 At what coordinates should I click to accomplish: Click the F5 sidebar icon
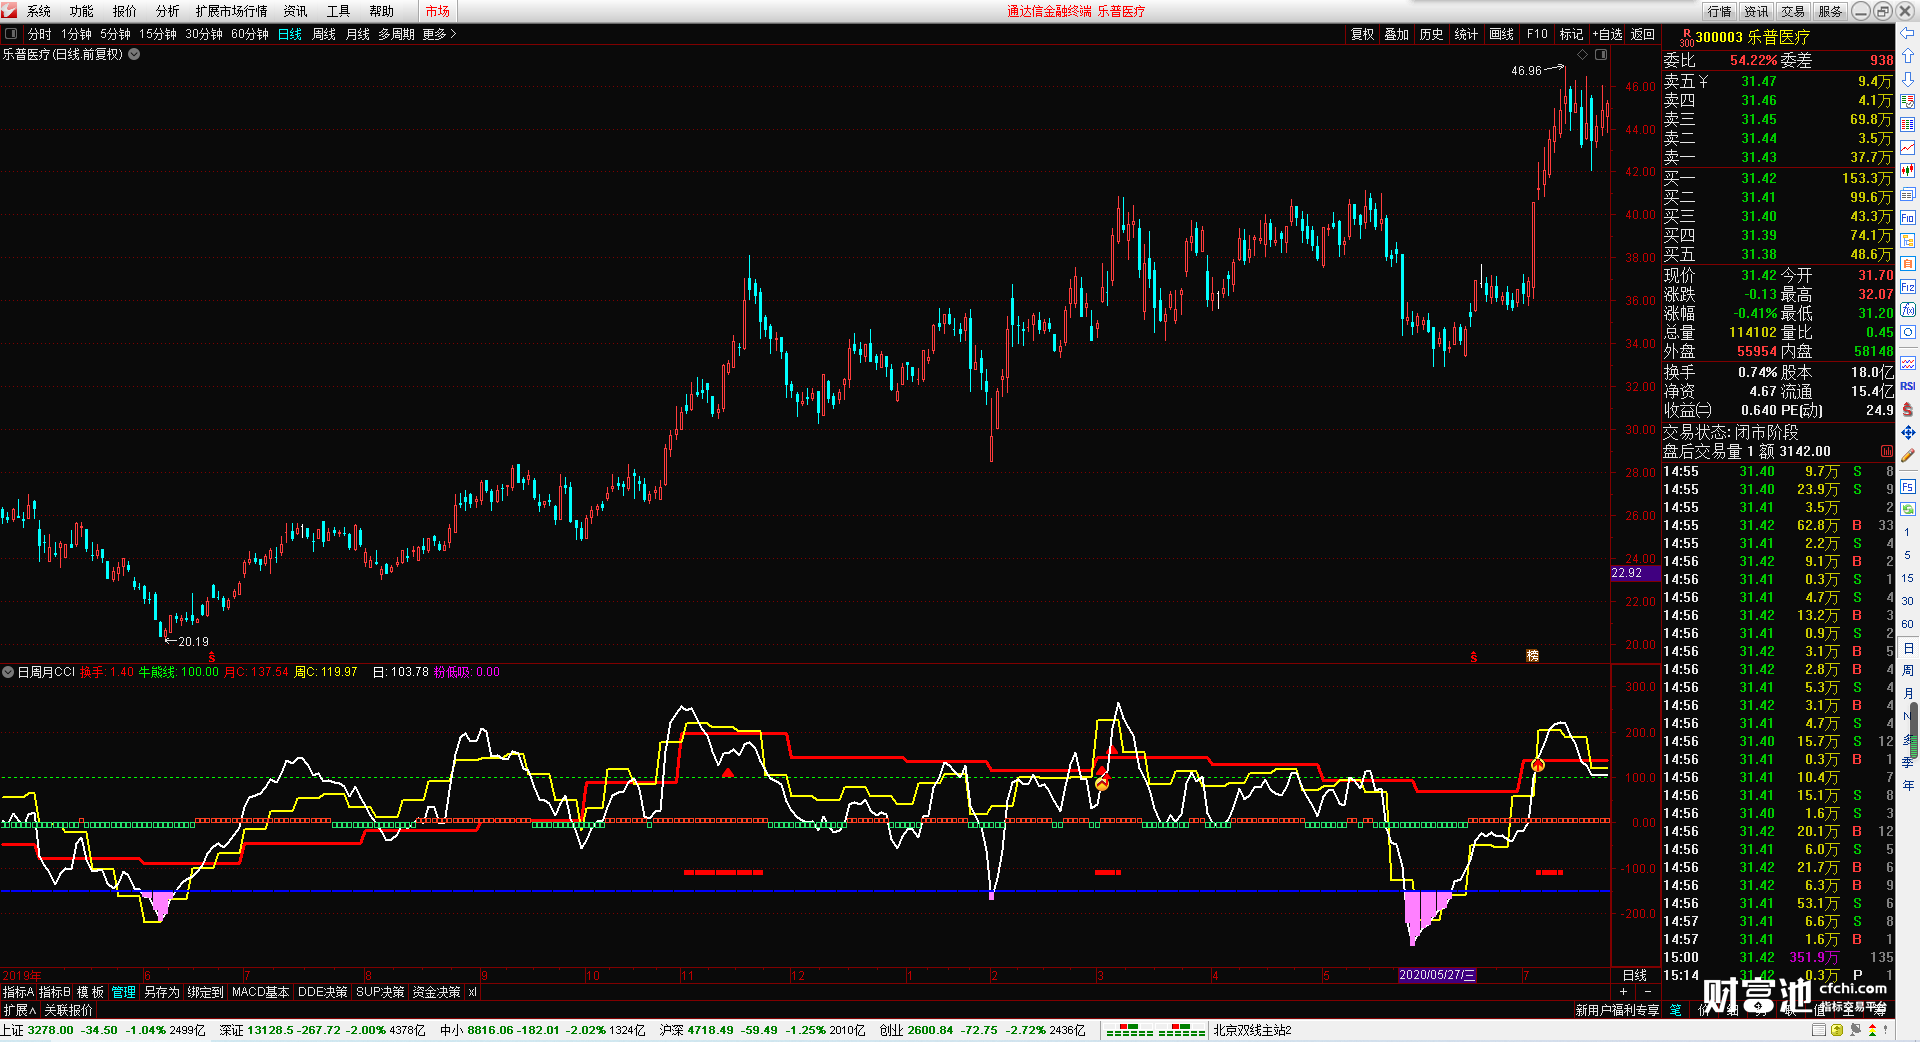1907,486
